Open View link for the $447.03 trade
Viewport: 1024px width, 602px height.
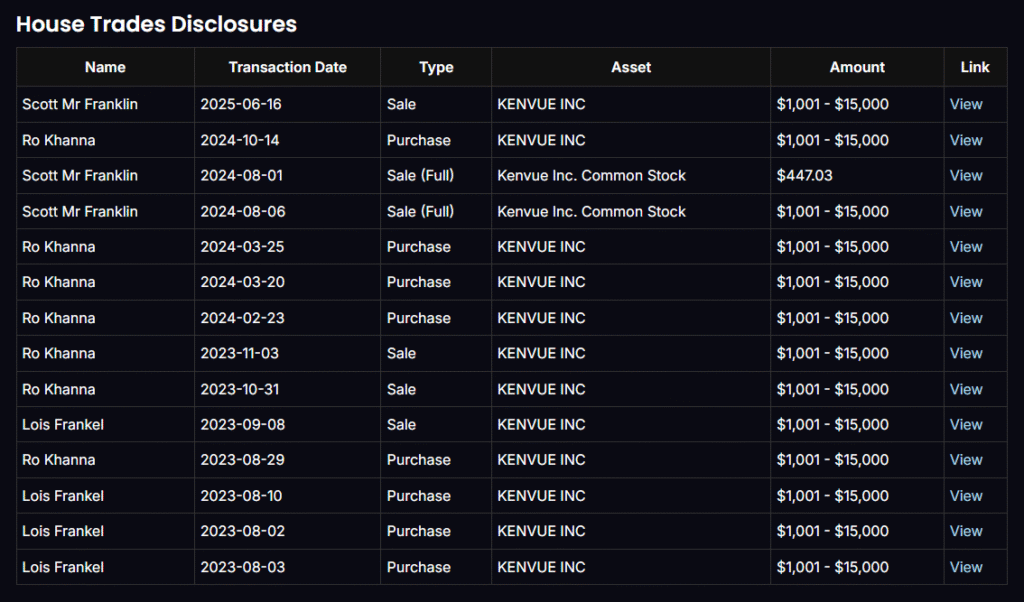click(x=966, y=175)
